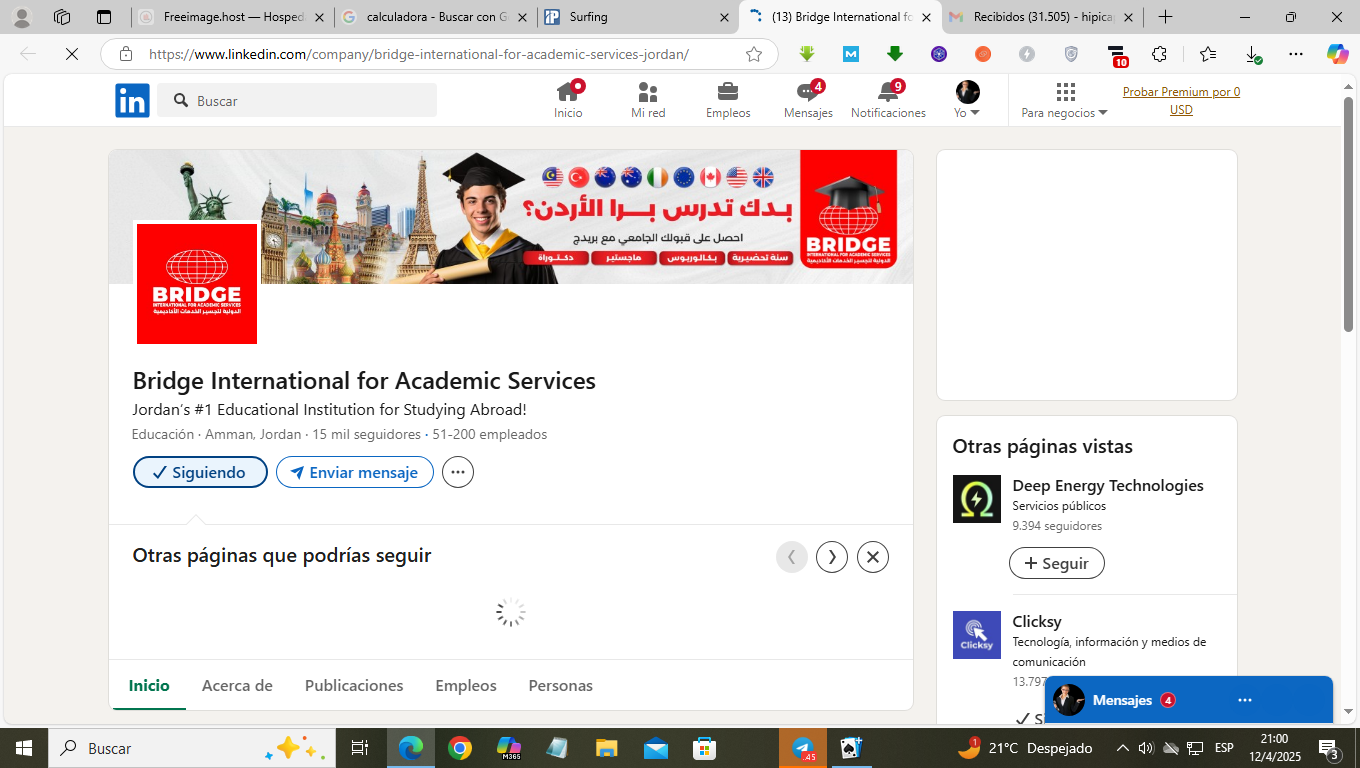
Task: Open Mi red network icon
Action: [648, 100]
